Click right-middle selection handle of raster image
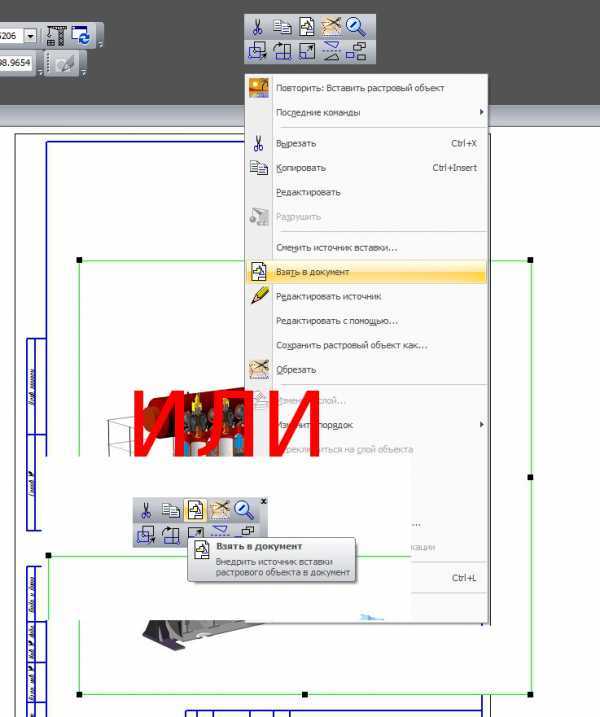The height and width of the screenshot is (717, 600). coord(530,477)
